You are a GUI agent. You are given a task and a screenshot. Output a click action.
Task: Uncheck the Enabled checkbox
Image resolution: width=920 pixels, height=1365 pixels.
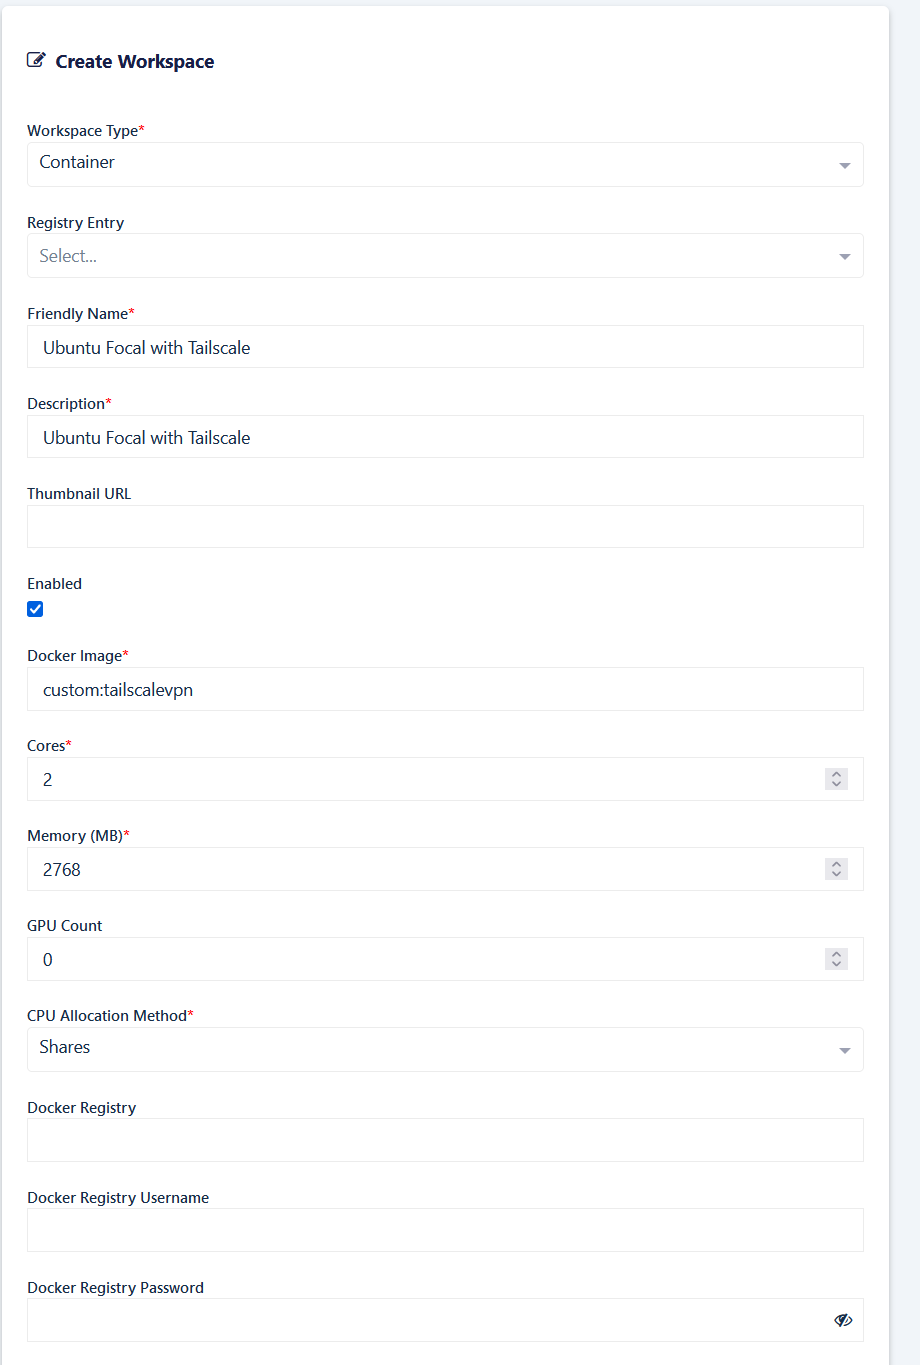[35, 609]
